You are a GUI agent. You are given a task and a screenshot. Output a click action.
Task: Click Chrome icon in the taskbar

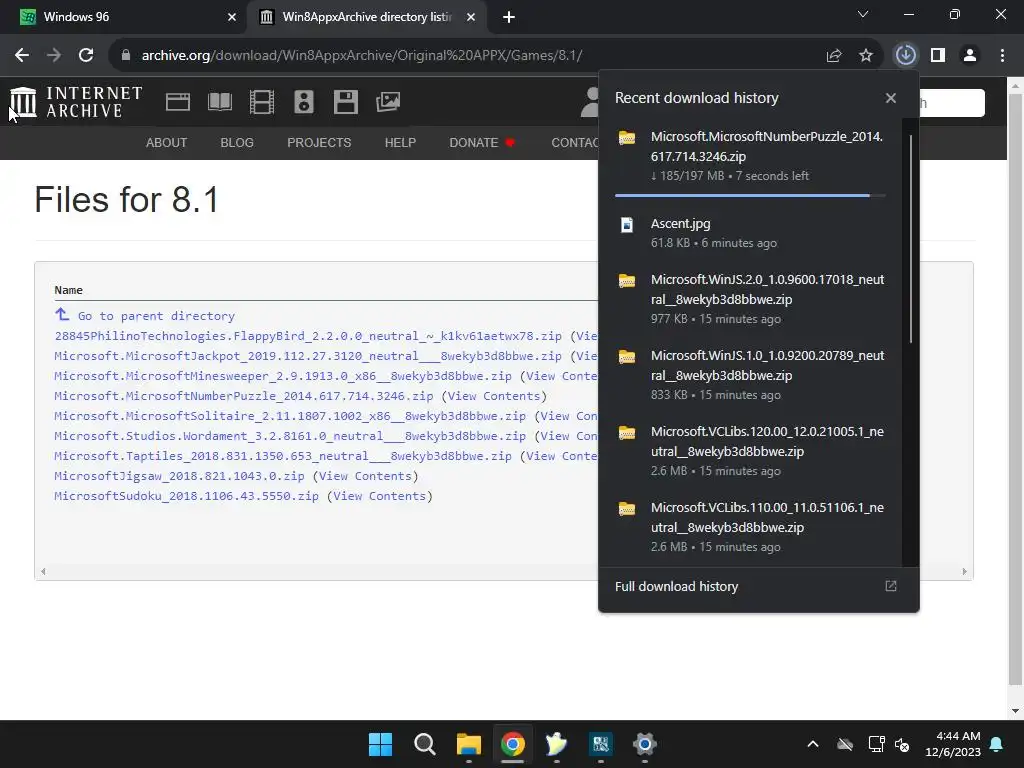[x=513, y=744]
